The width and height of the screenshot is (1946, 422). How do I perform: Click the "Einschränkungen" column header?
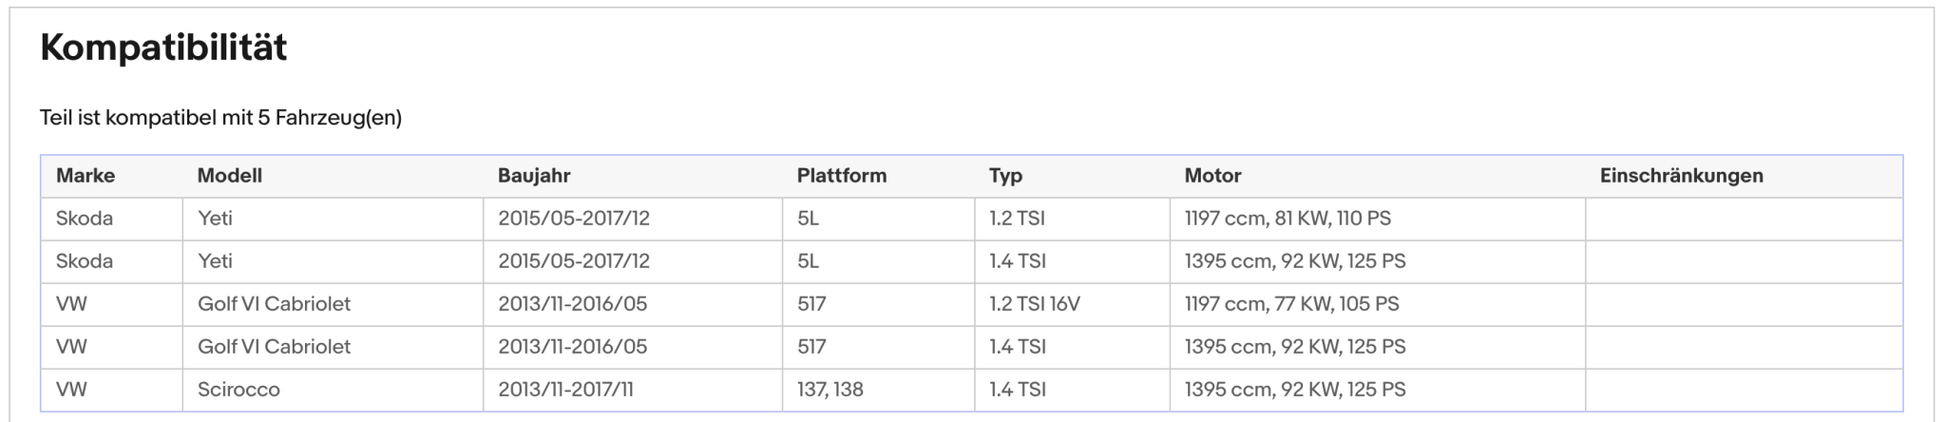pyautogui.click(x=1681, y=176)
